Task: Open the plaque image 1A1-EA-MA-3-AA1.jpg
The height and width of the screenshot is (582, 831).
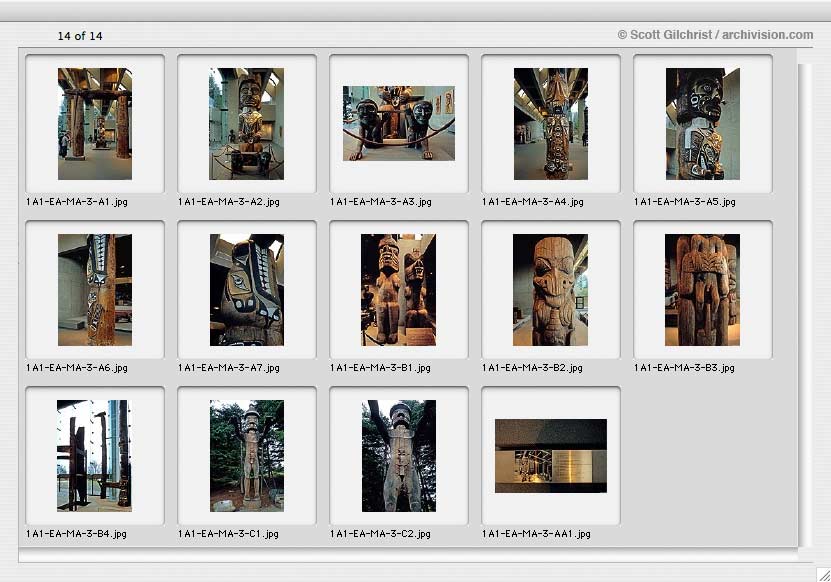Action: point(551,456)
